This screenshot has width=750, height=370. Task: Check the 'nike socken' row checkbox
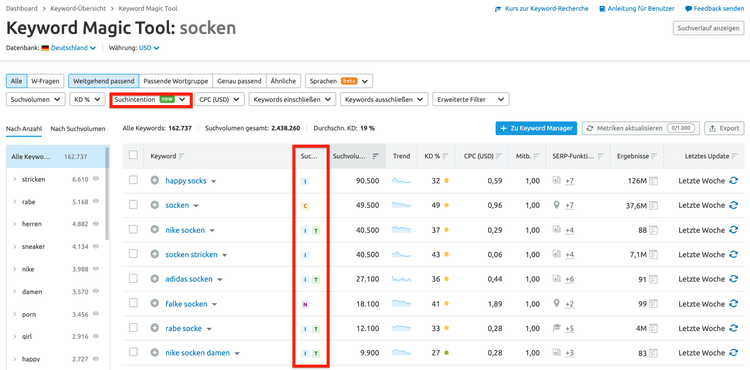[x=133, y=229]
